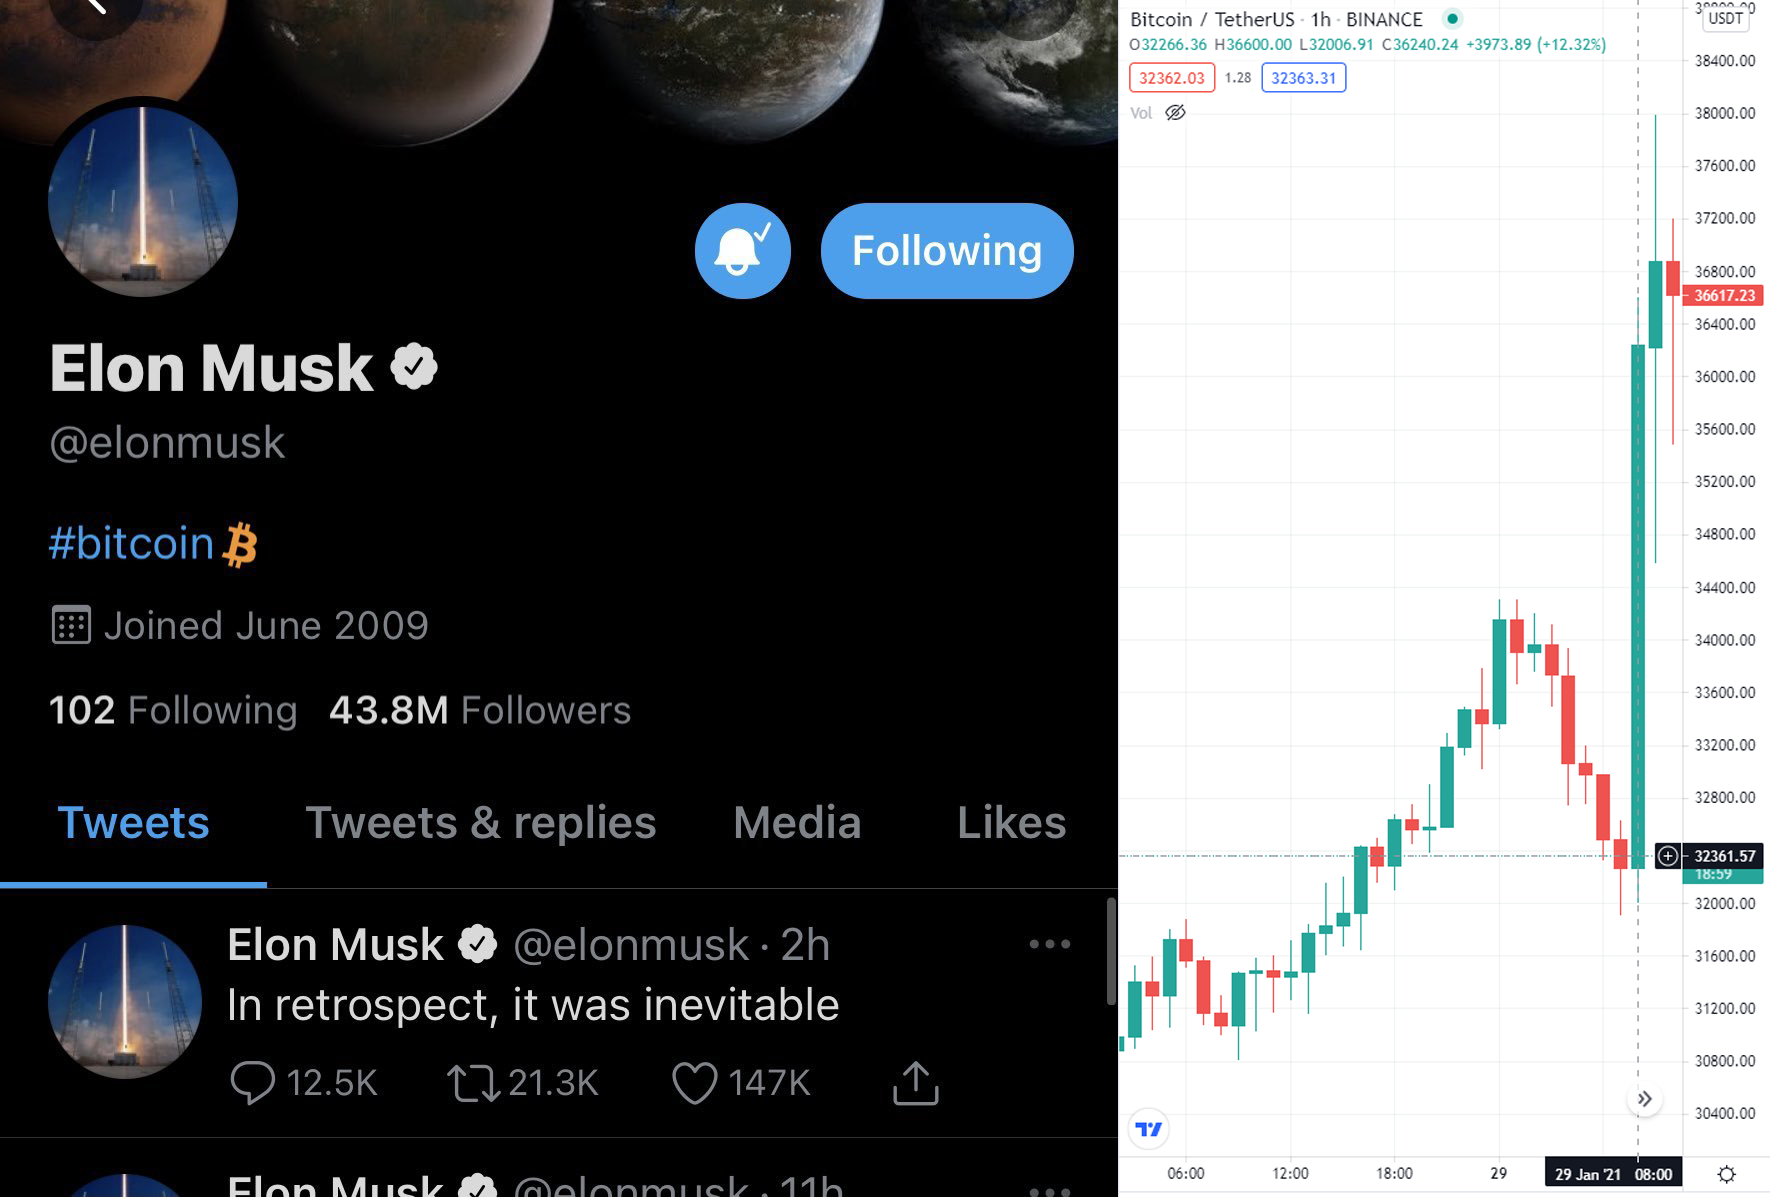1770x1197 pixels.
Task: Open chart settings gear icon
Action: [x=1727, y=1174]
